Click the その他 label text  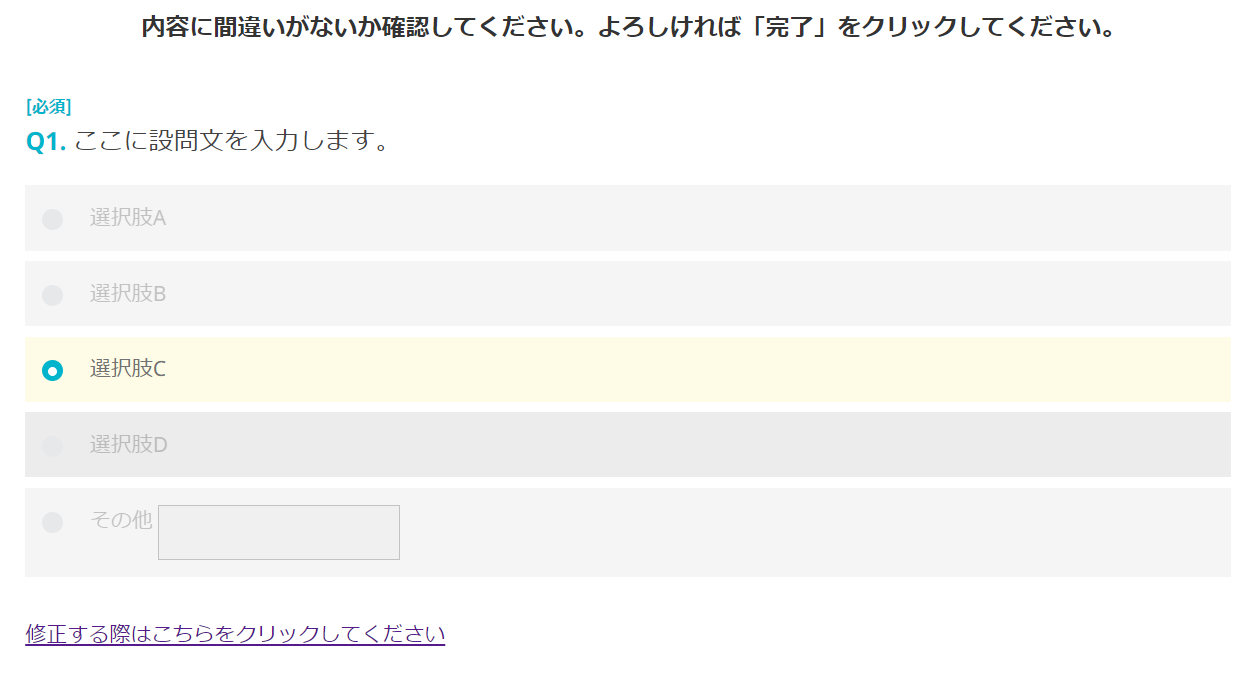tap(121, 520)
